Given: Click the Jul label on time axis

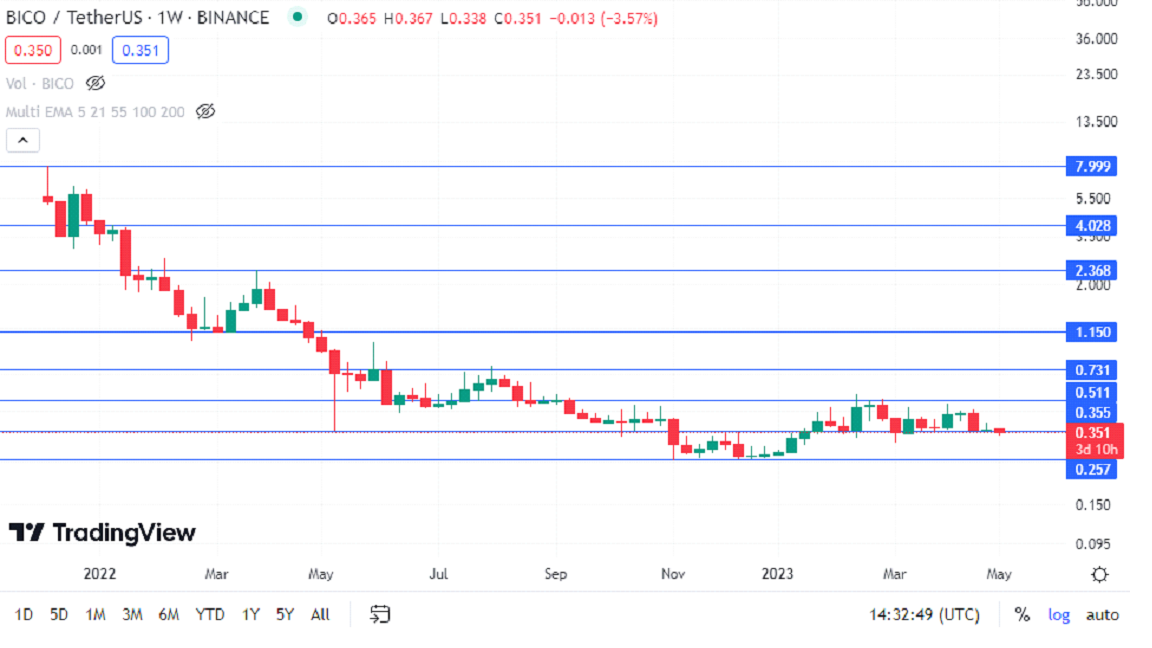Looking at the screenshot, I should point(439,574).
